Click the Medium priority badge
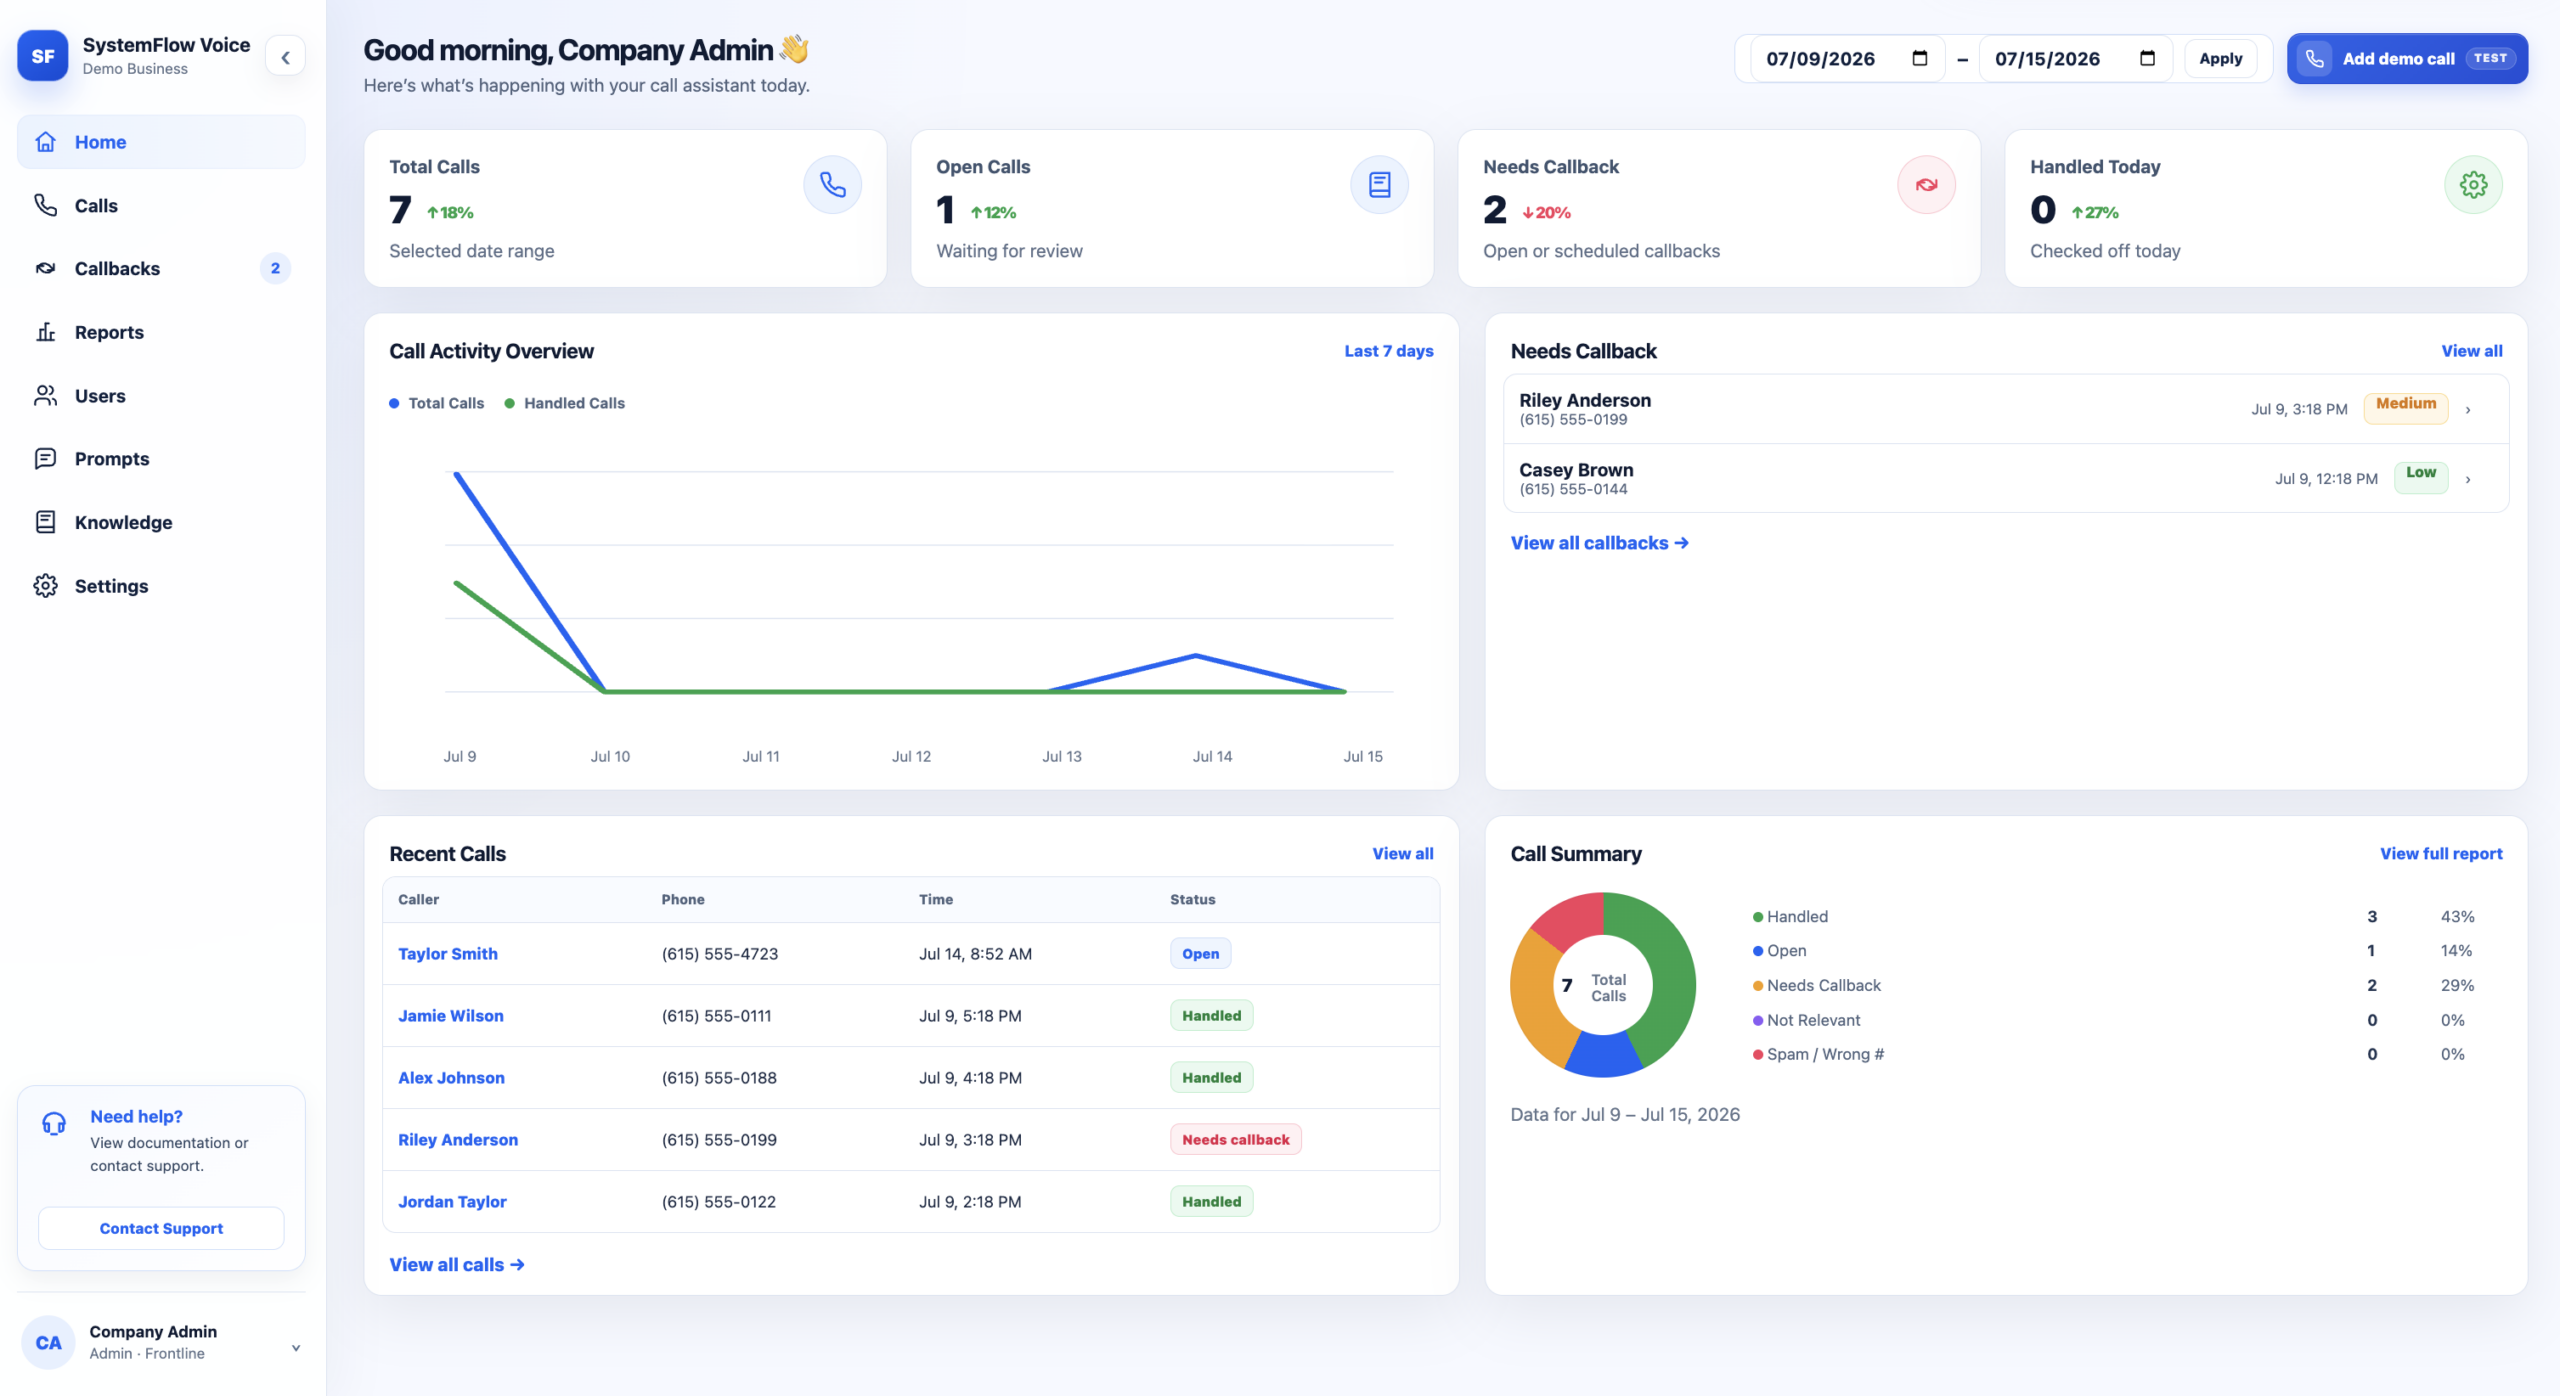The image size is (2560, 1396). 2405,408
